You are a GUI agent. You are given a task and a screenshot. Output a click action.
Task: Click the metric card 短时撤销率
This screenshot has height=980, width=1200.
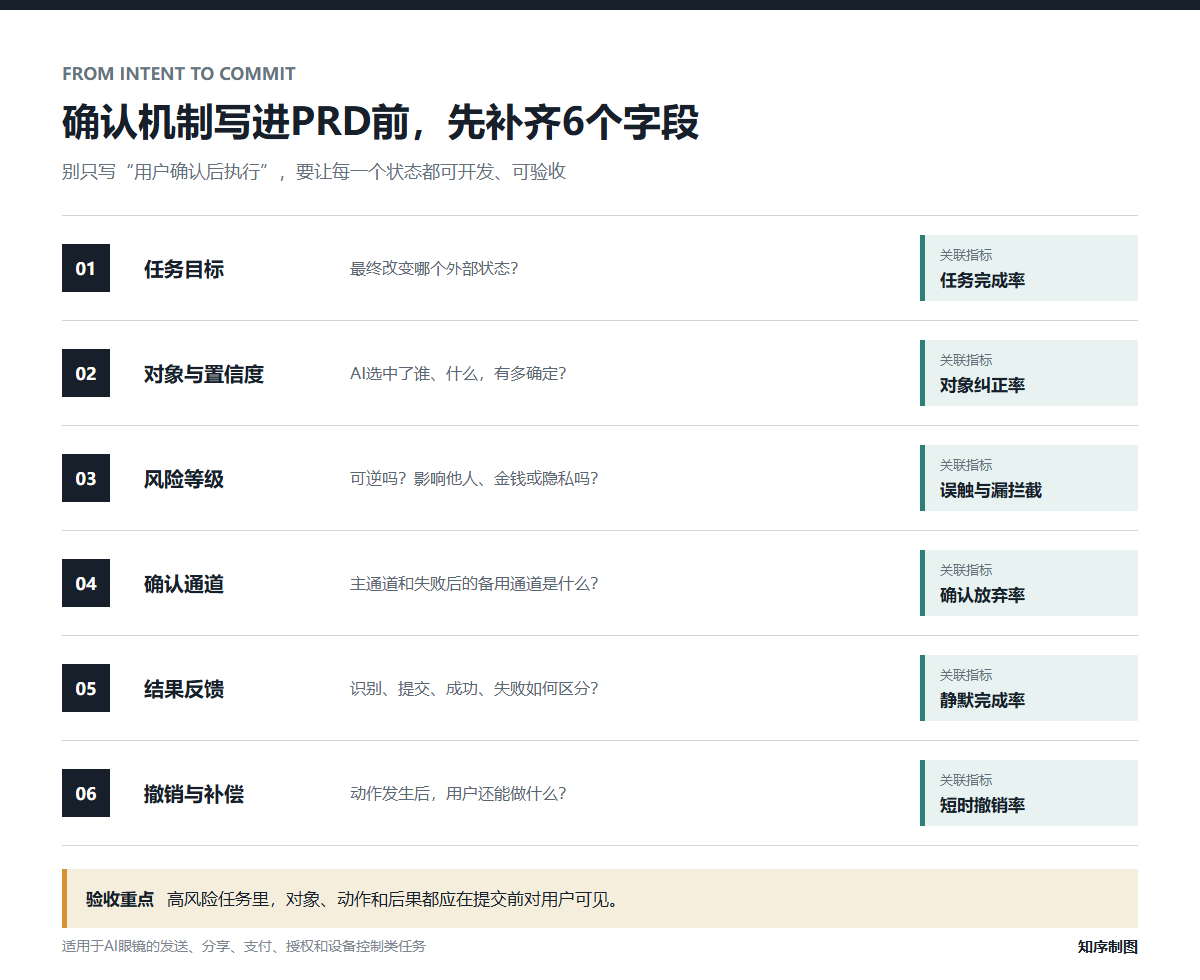[1029, 793]
